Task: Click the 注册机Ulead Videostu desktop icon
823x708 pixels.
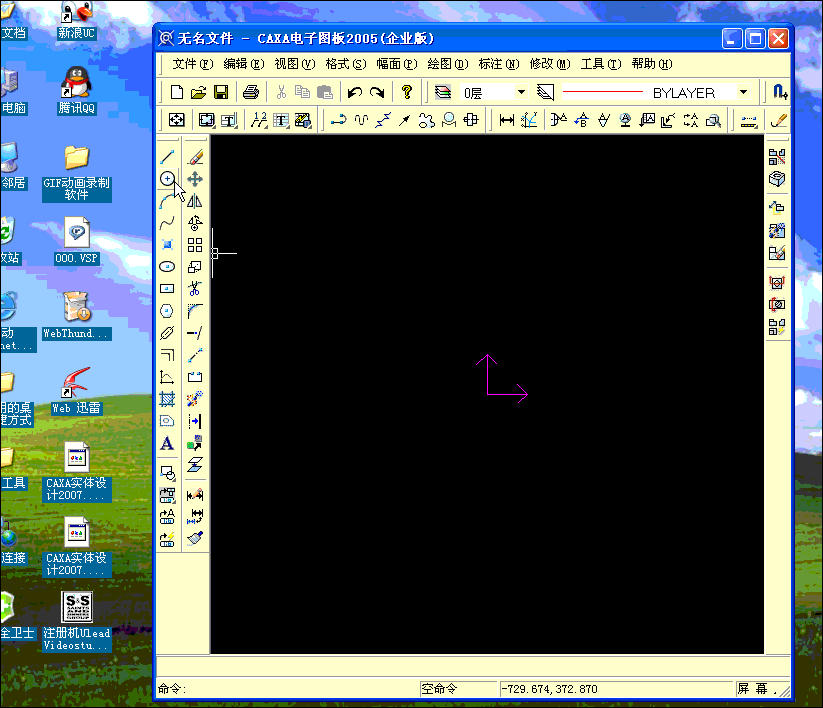Action: pyautogui.click(x=77, y=621)
